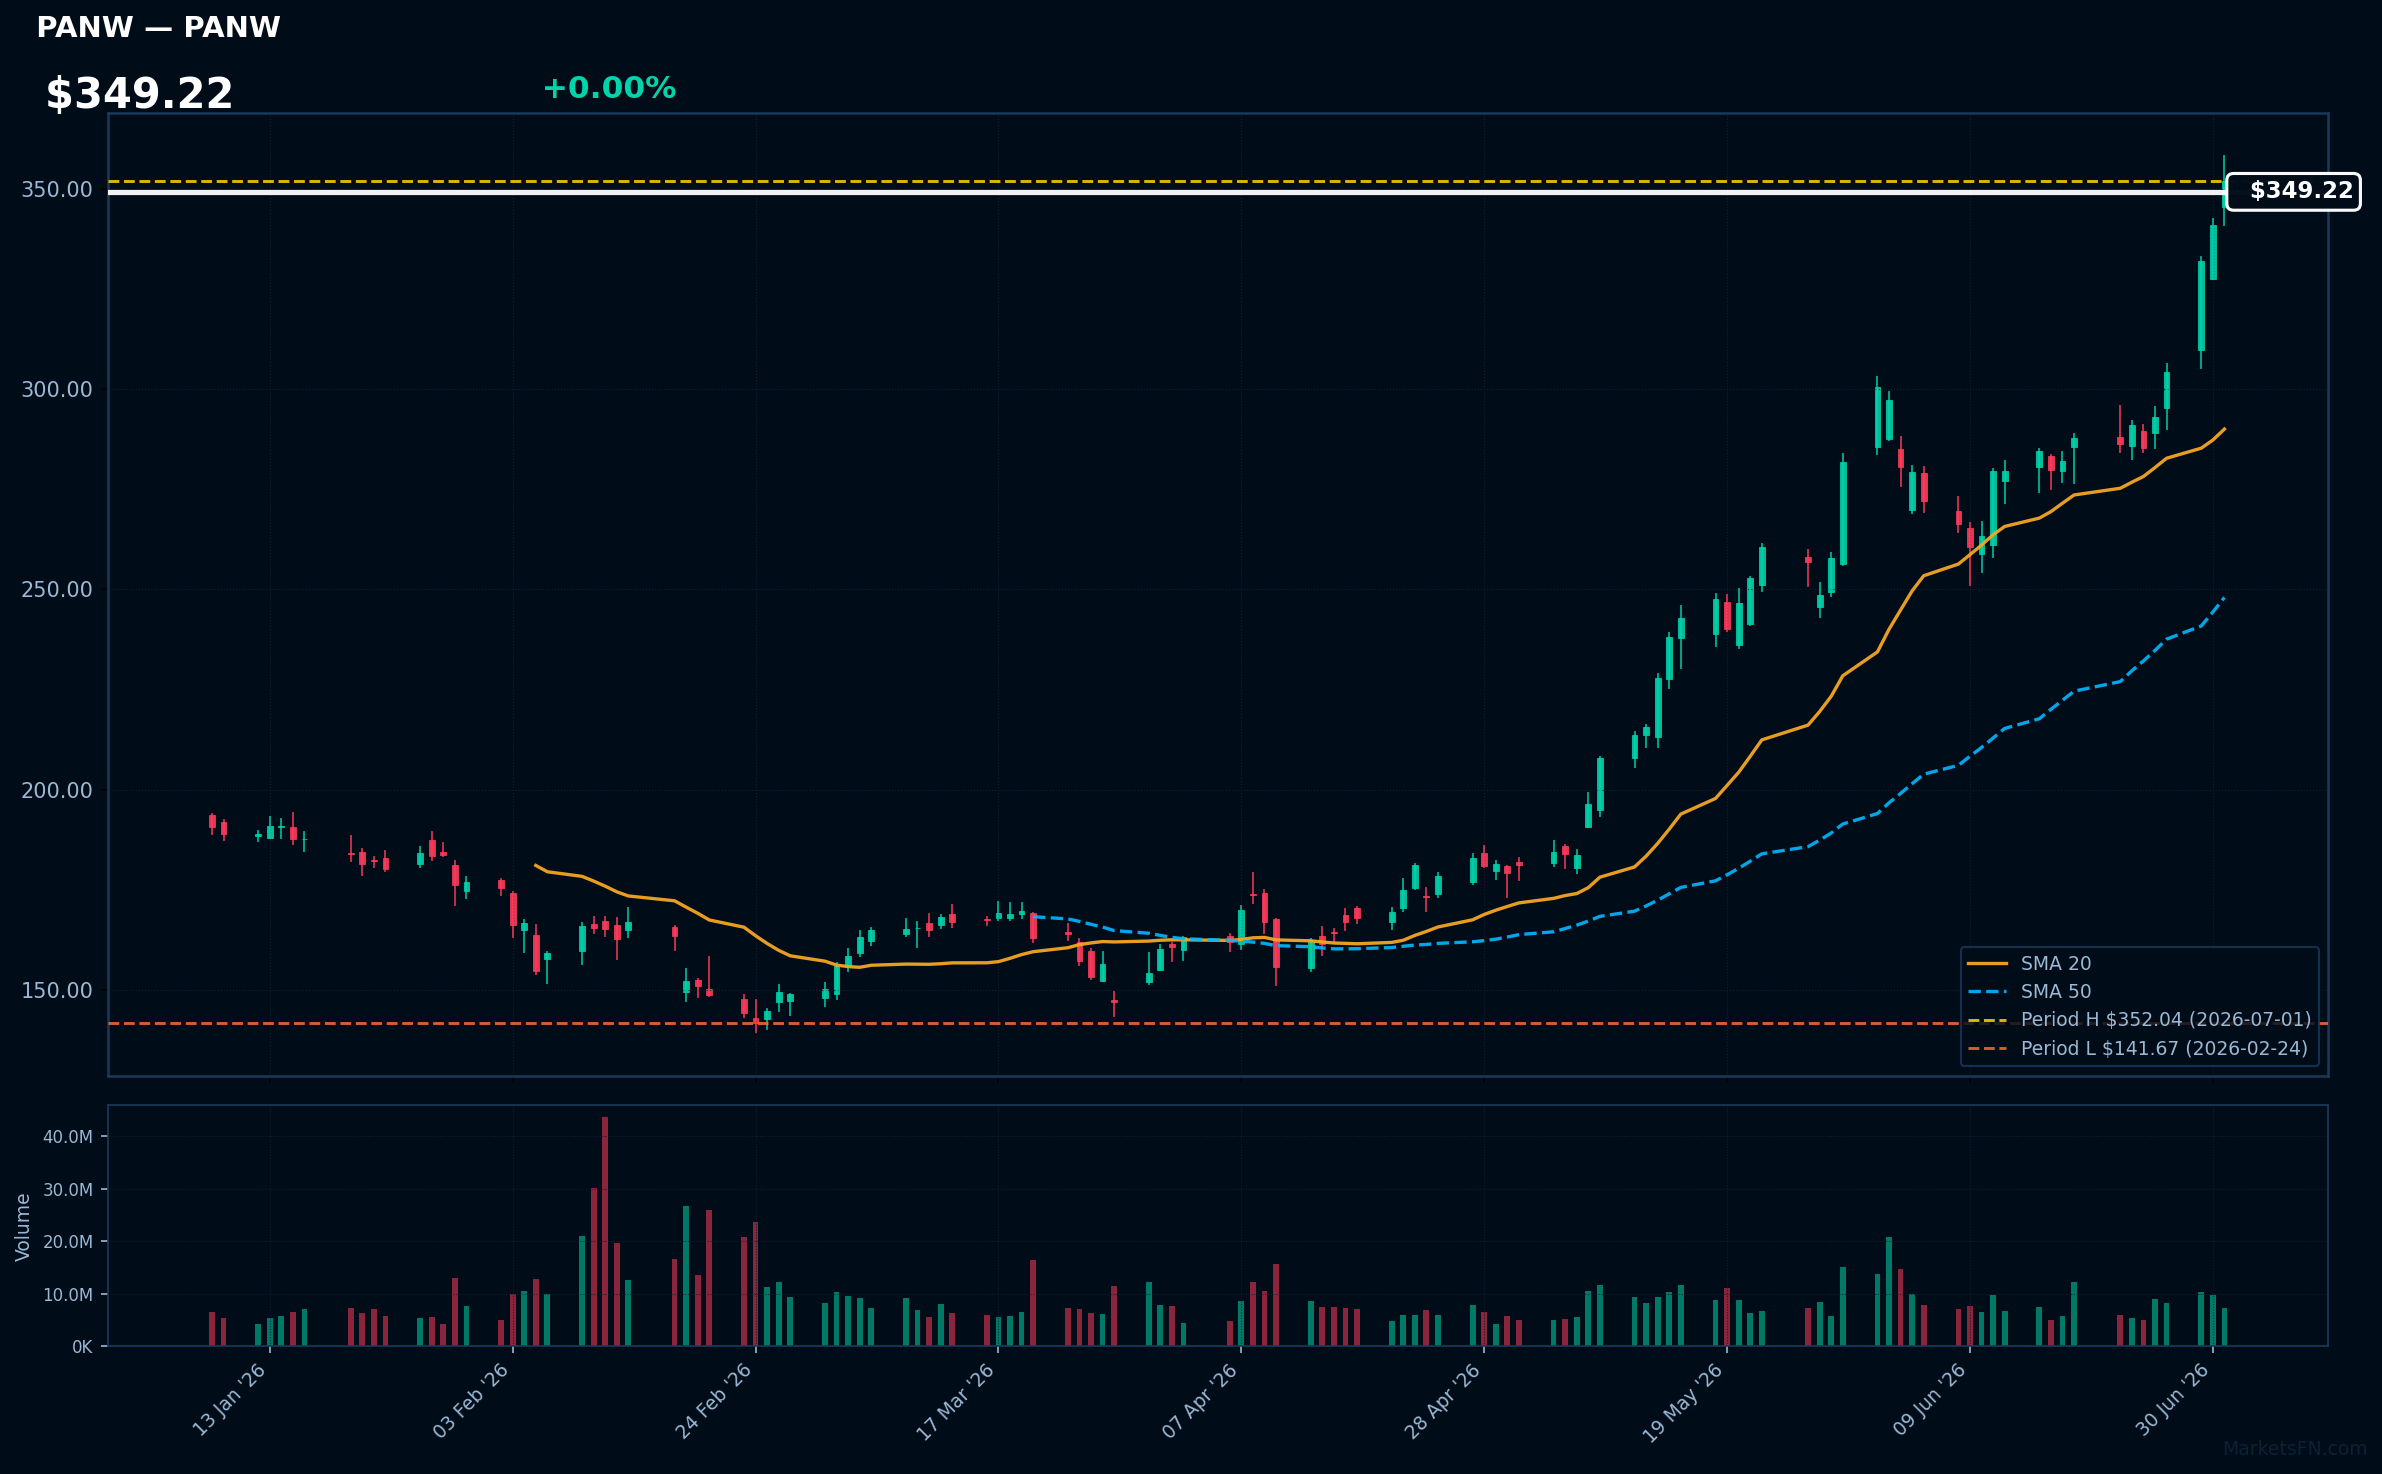Click the large $349.22 price header
Image resolution: width=2382 pixels, height=1474 pixels.
(139, 94)
